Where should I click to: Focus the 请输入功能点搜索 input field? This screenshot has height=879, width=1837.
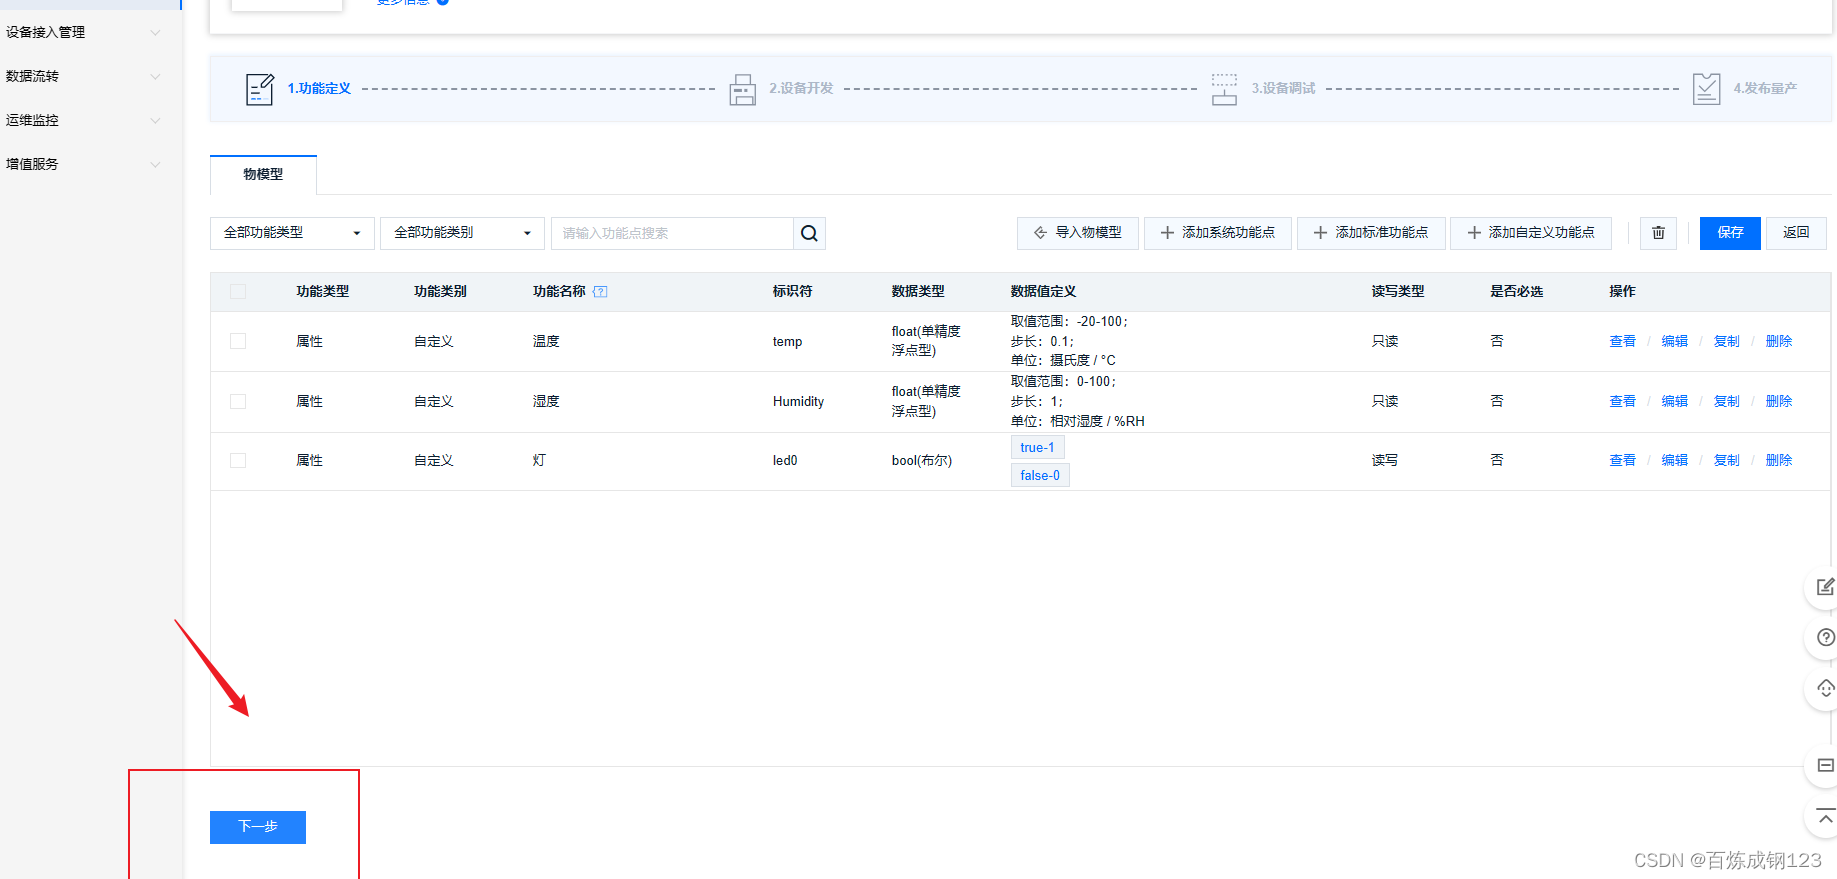672,233
